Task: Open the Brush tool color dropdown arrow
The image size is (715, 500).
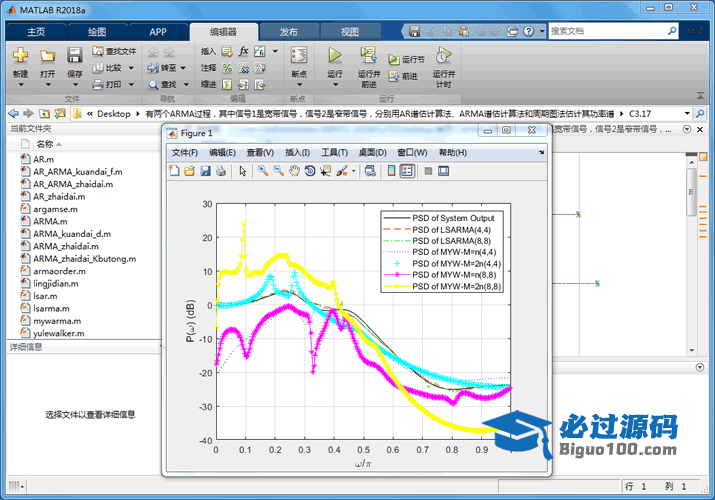Action: 353,171
